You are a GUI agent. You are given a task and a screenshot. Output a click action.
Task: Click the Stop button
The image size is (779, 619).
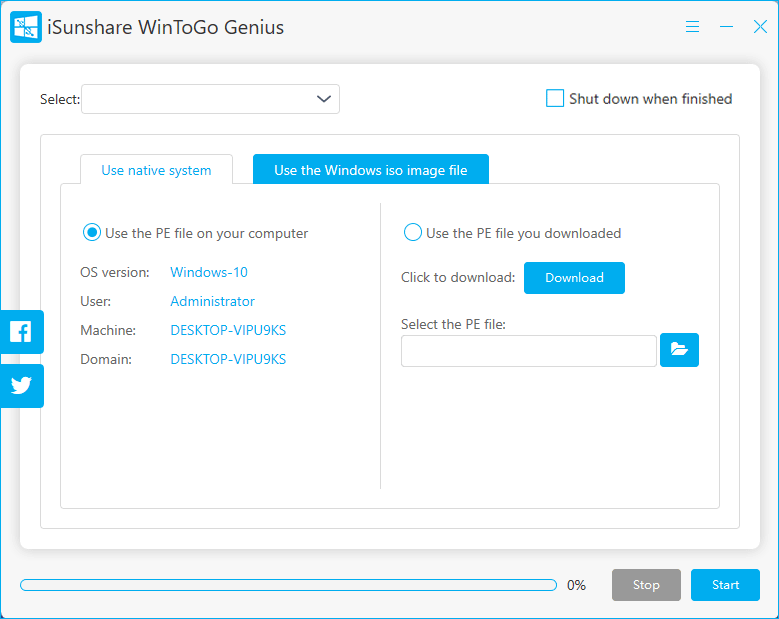pos(646,585)
